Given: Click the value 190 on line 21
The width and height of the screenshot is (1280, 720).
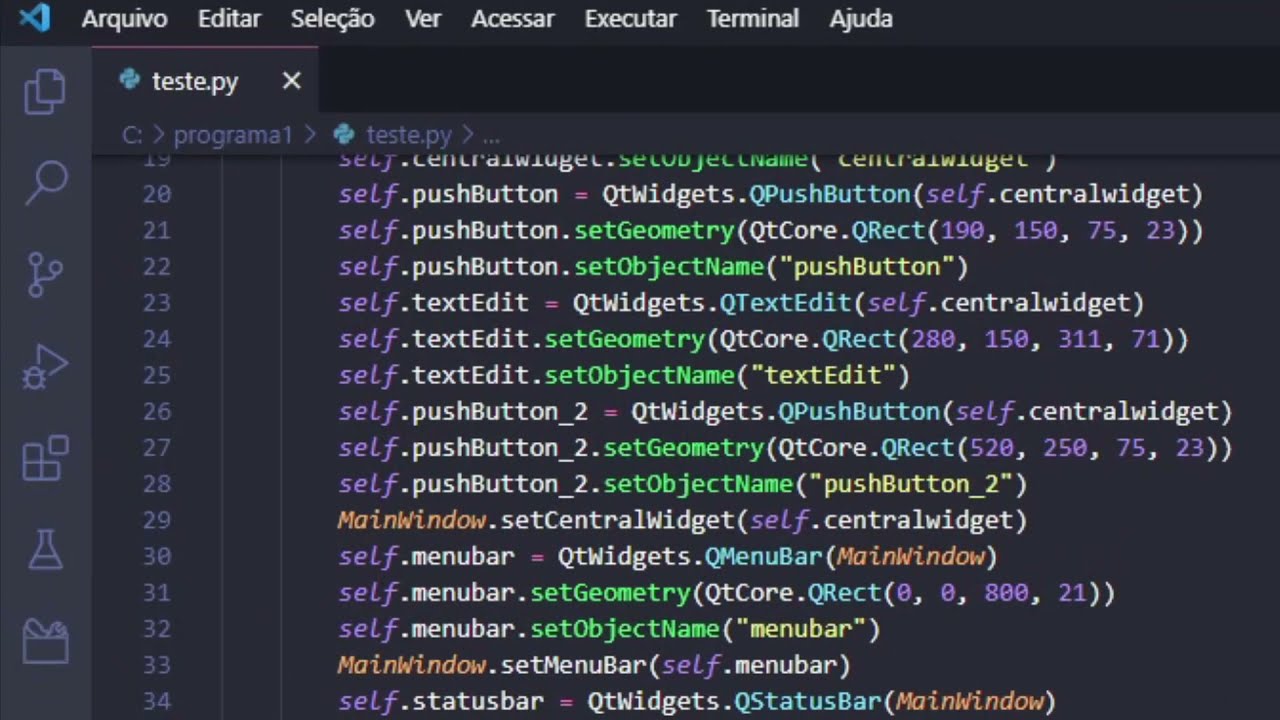Looking at the screenshot, I should 962,231.
